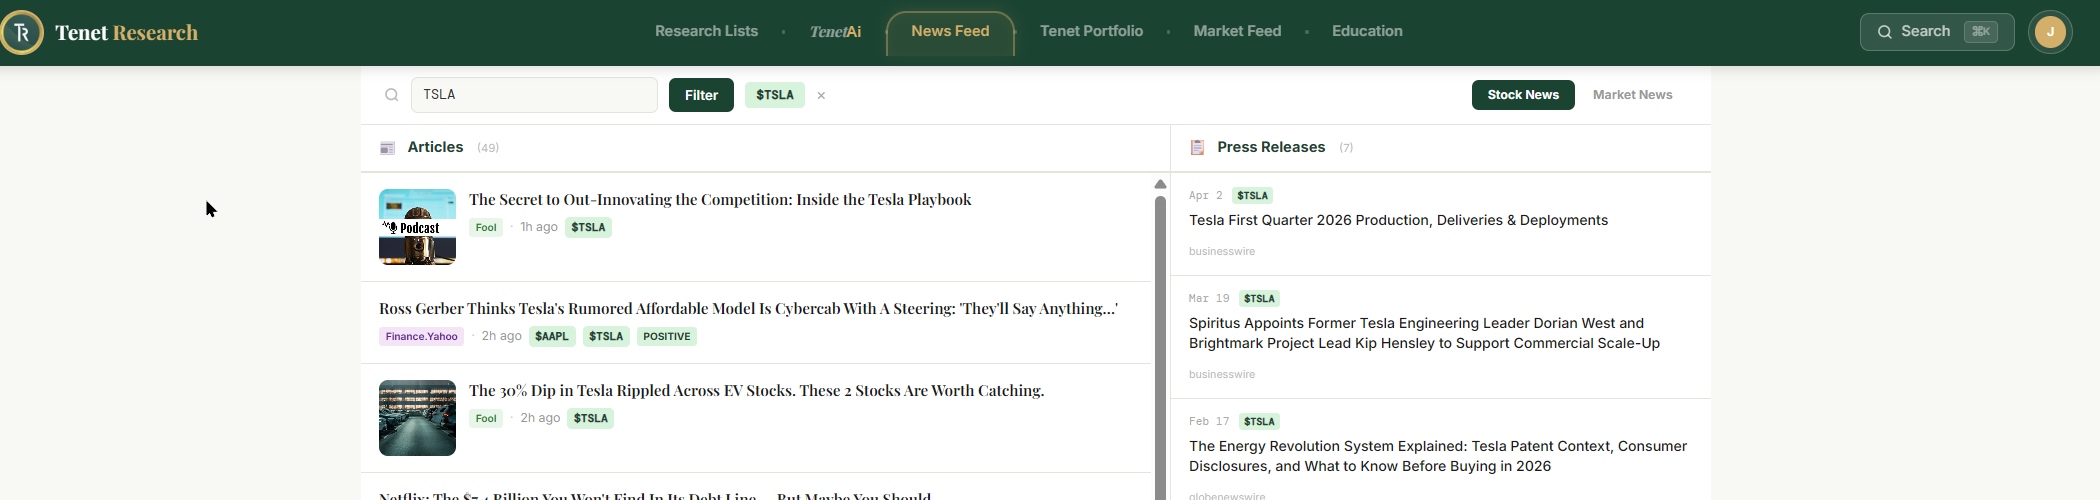The height and width of the screenshot is (500, 2100).
Task: Click $TSLA tag on the Feb 17 release
Action: pos(1259,422)
